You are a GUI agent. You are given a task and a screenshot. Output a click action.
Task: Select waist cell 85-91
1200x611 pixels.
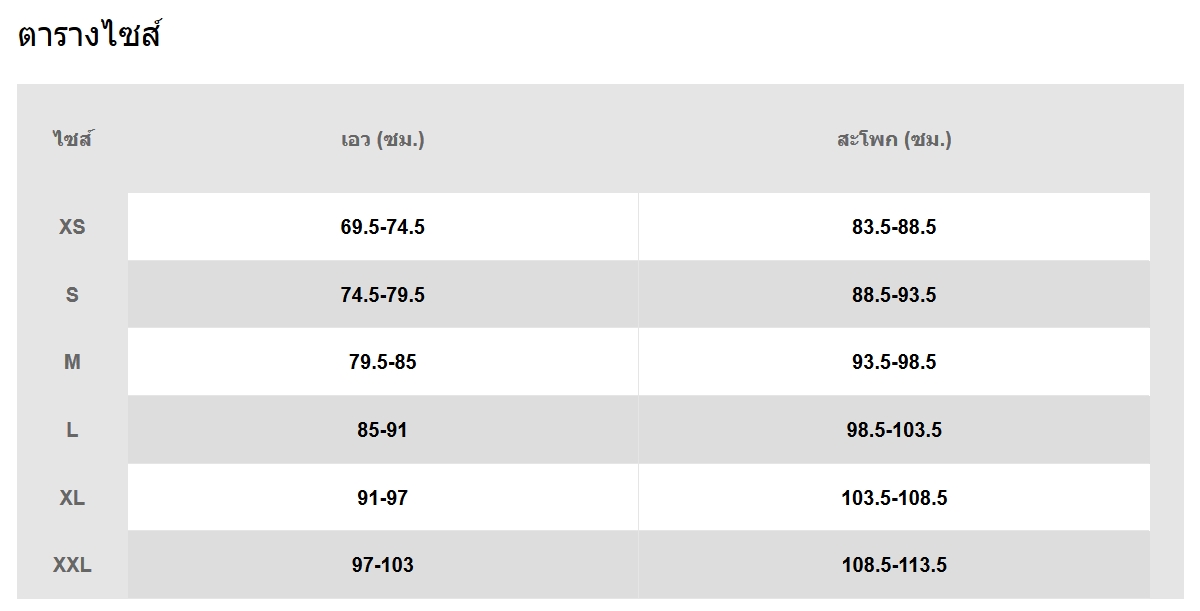coord(382,430)
